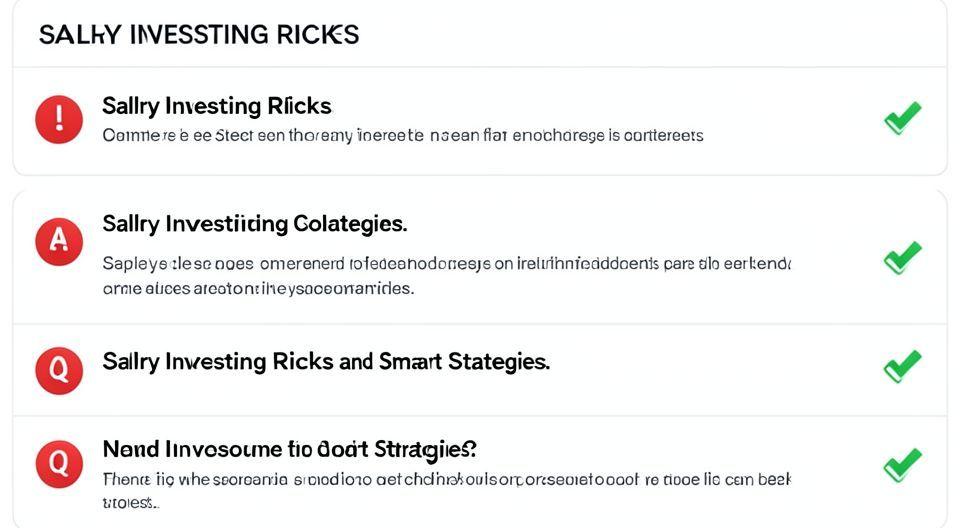
Task: Click the description line starting 'Thenre tiq whe'
Action: [446, 479]
